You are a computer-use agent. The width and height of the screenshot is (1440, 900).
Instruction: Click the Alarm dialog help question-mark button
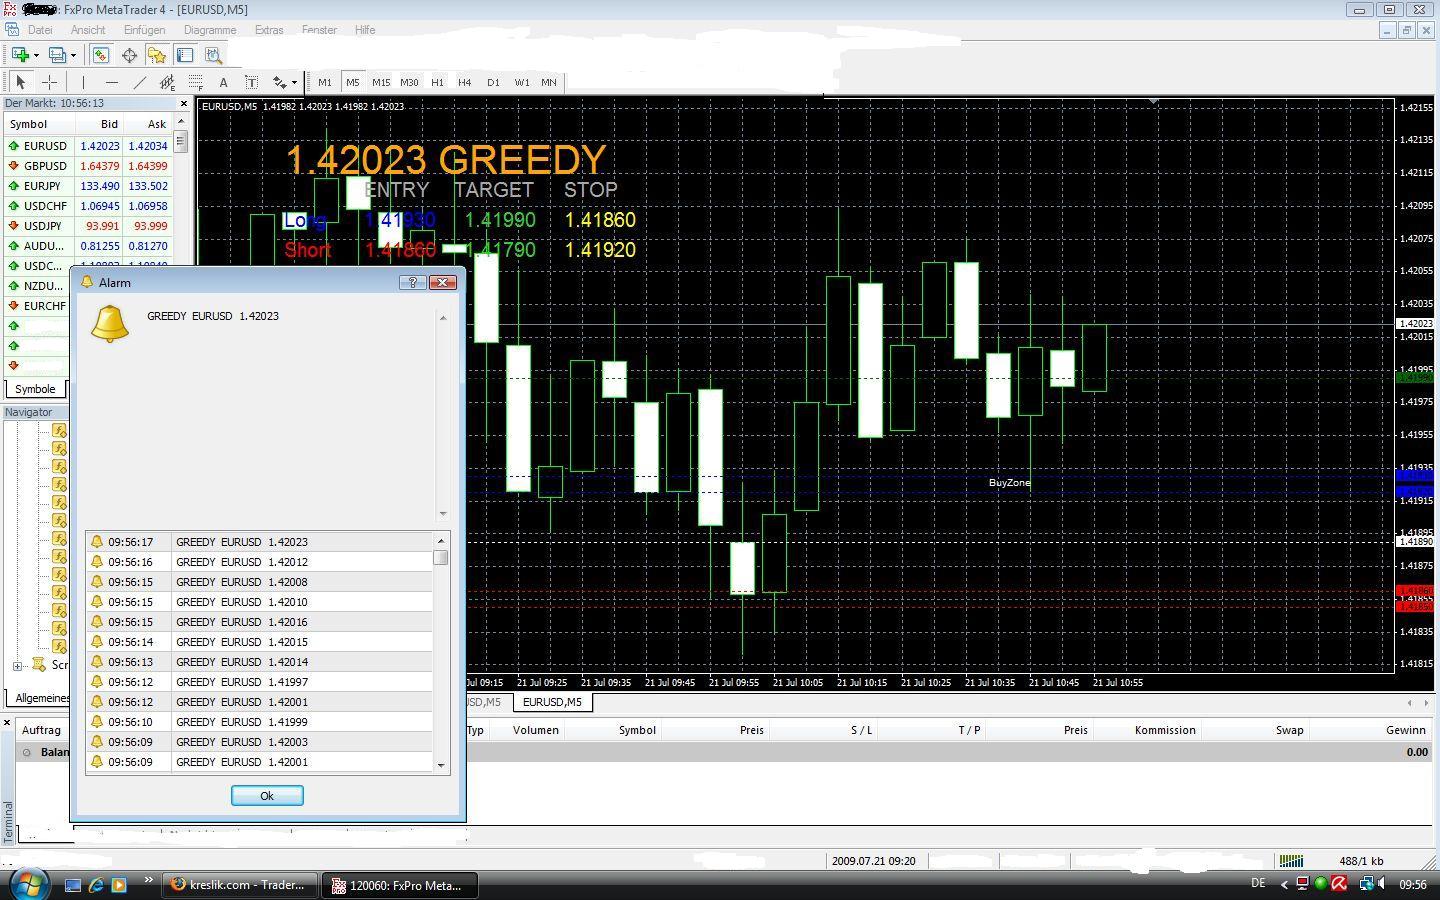(412, 283)
